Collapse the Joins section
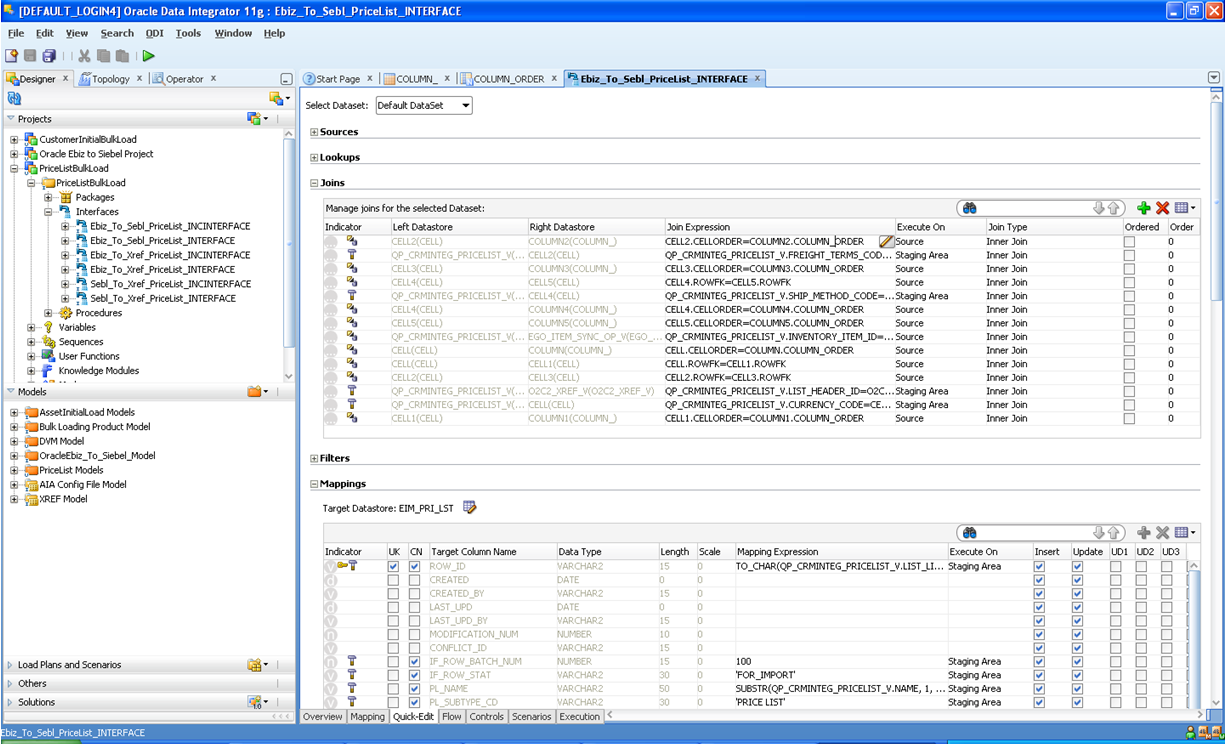The width and height of the screenshot is (1227, 744). pos(314,183)
